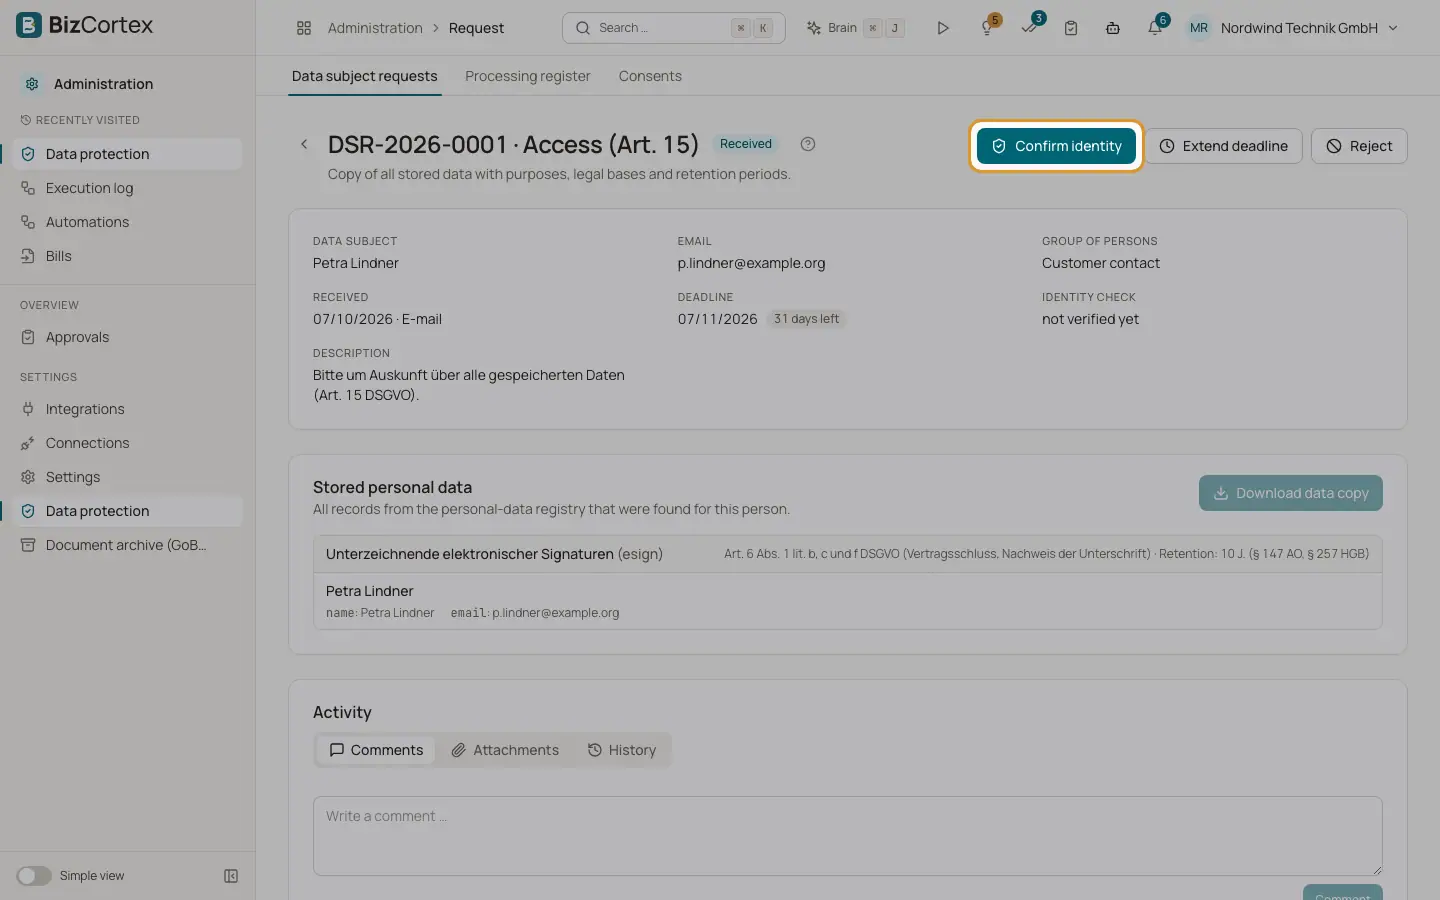The image size is (1440, 900).
Task: Click the Extend deadline button
Action: pyautogui.click(x=1223, y=146)
